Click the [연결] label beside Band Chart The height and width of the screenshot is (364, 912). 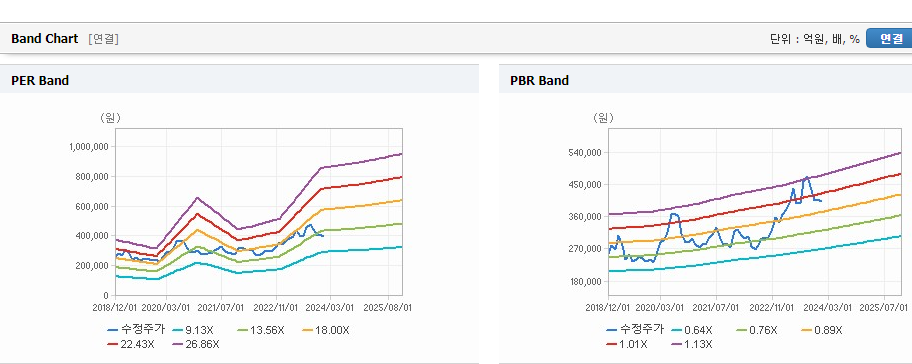coord(104,39)
